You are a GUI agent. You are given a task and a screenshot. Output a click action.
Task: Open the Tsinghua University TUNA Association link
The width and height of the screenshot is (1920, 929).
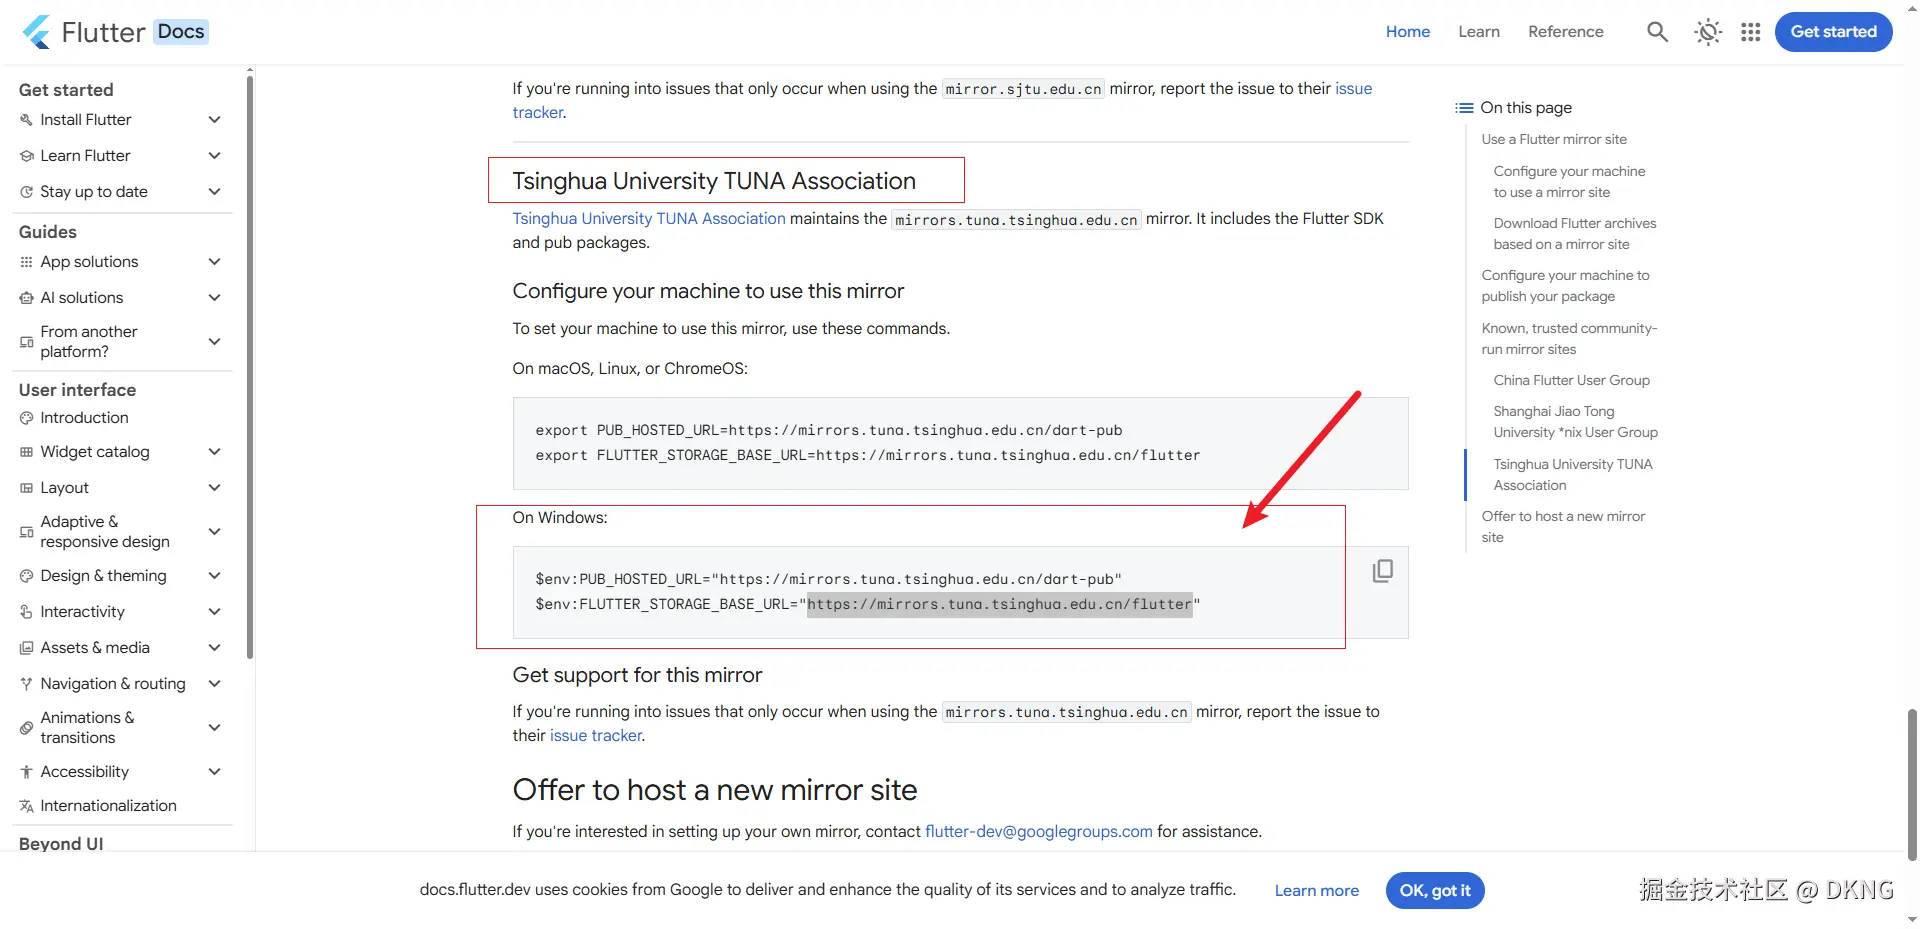[x=649, y=219]
